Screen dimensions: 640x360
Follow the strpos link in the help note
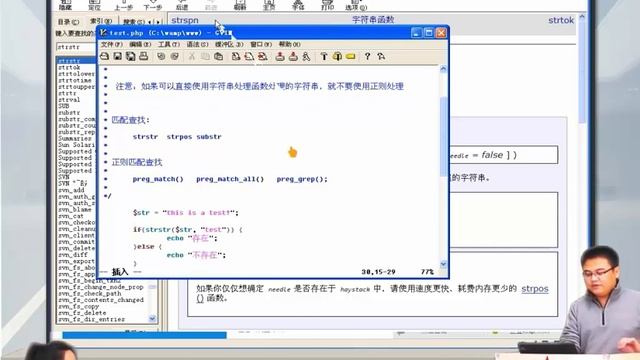coord(535,289)
